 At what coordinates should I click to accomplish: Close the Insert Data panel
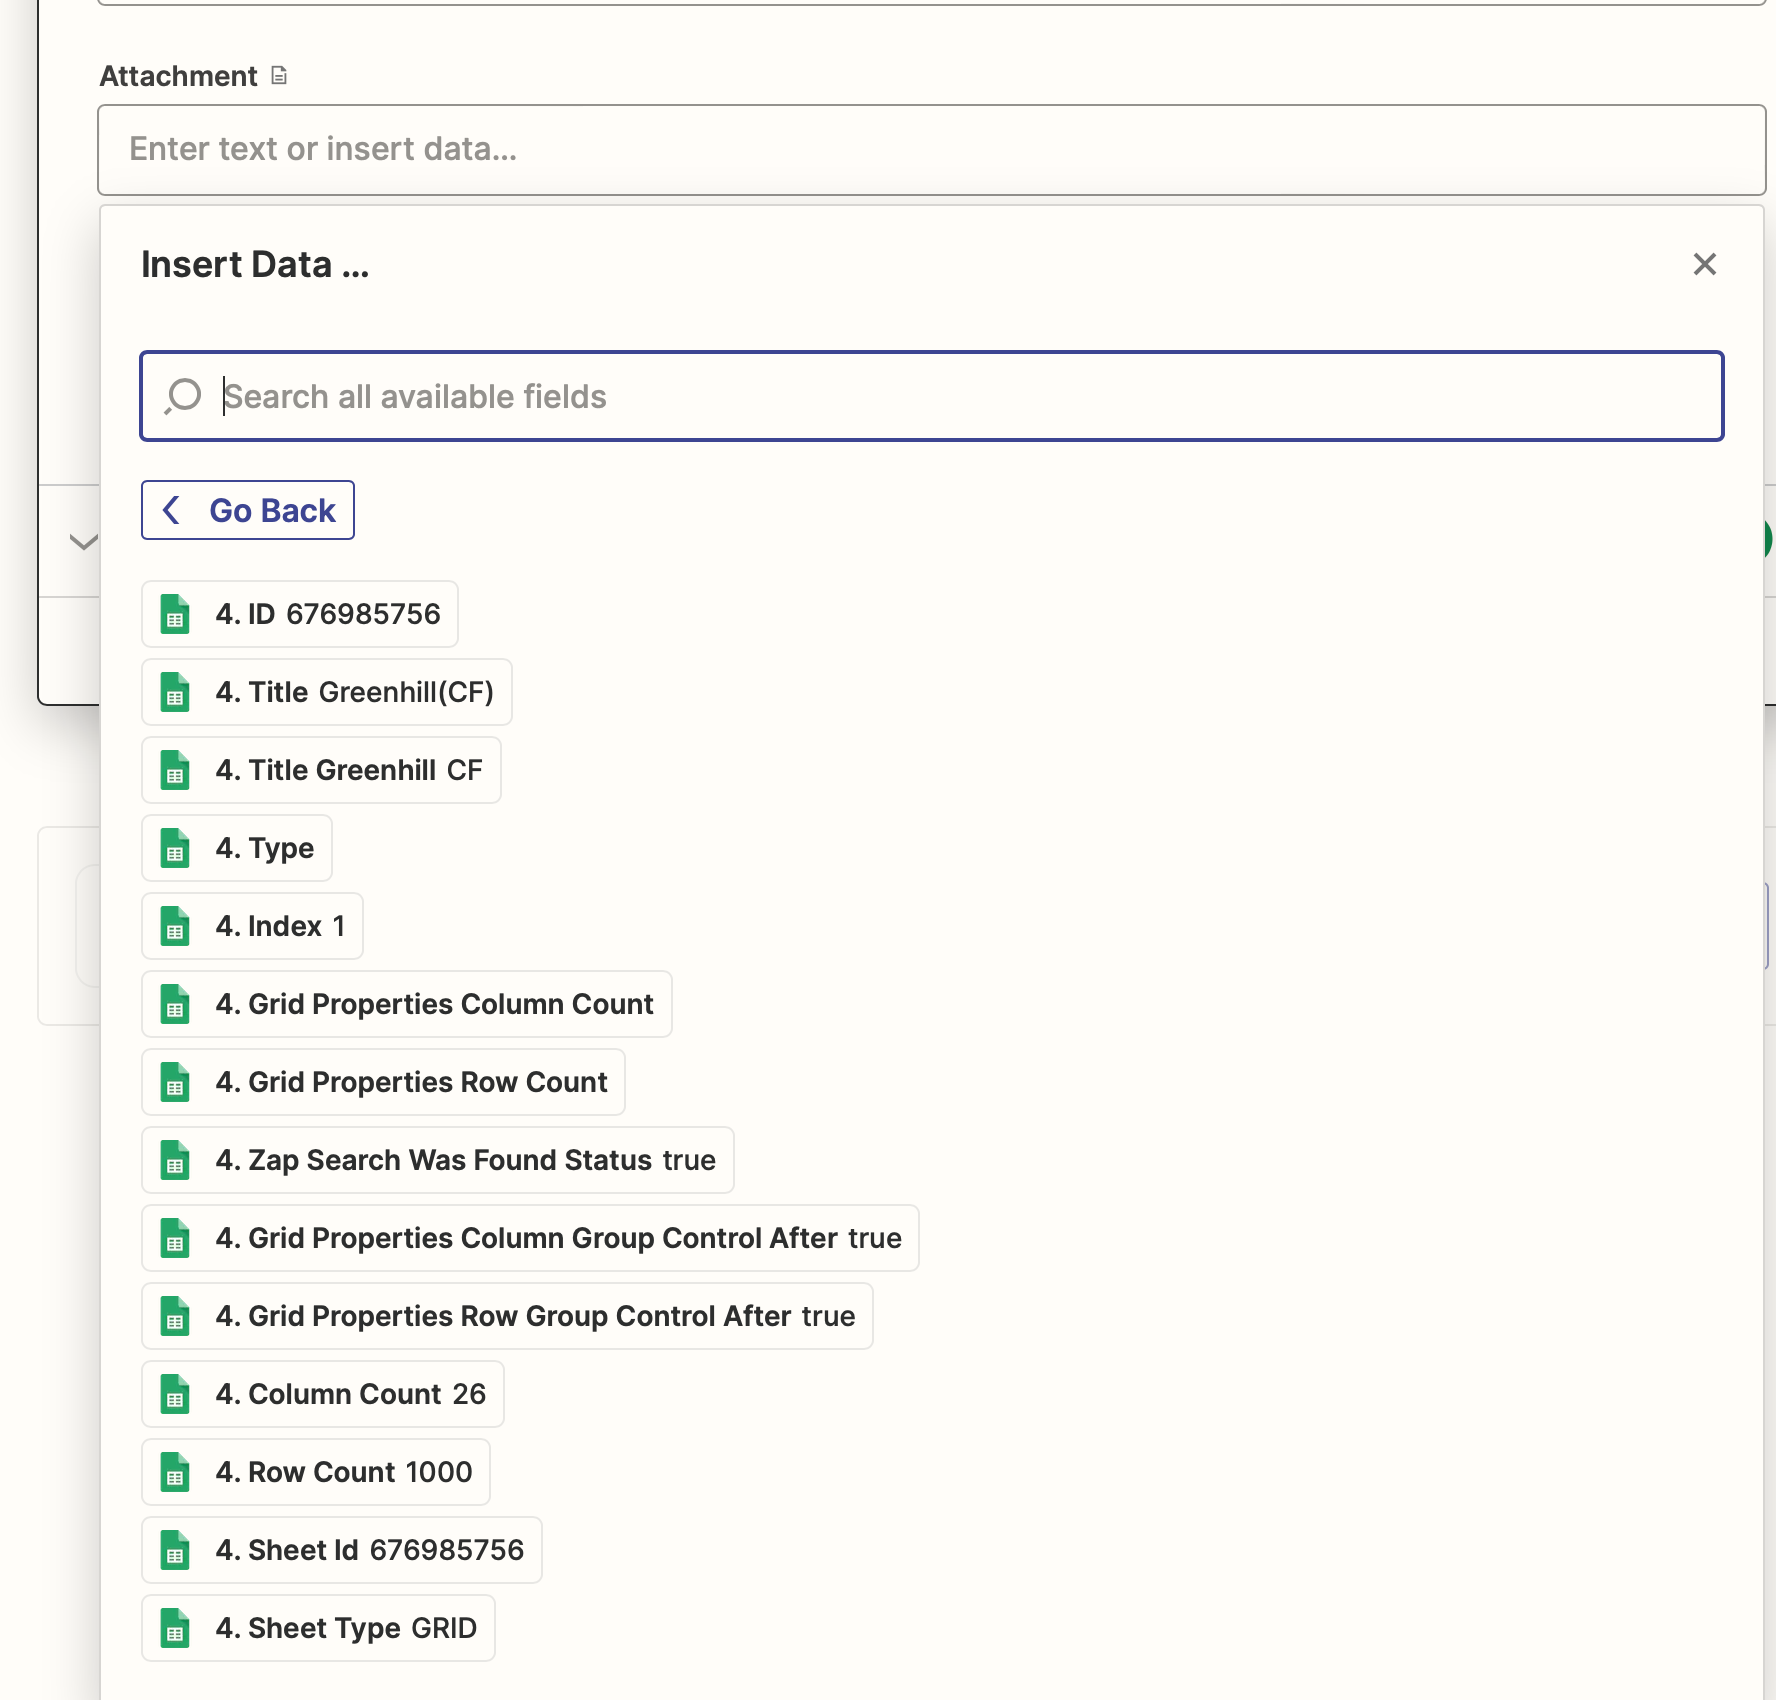pyautogui.click(x=1704, y=264)
